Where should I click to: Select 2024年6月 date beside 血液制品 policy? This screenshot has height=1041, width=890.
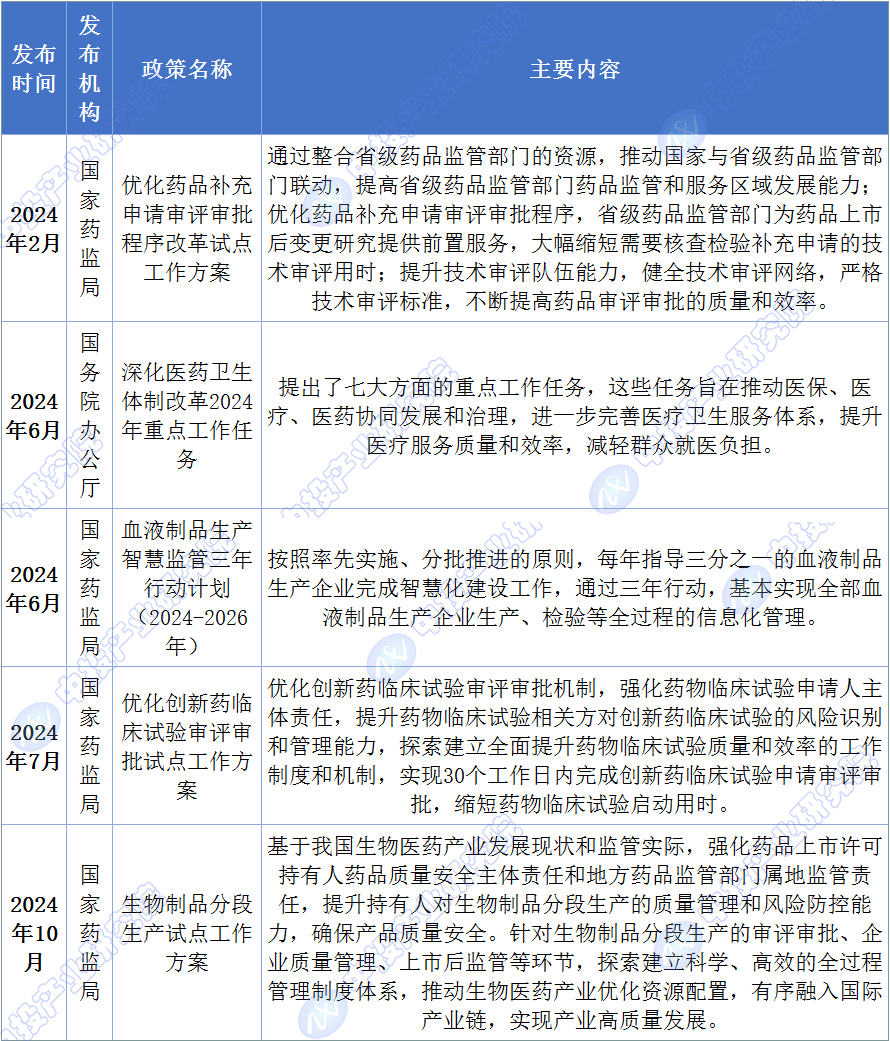click(33, 588)
